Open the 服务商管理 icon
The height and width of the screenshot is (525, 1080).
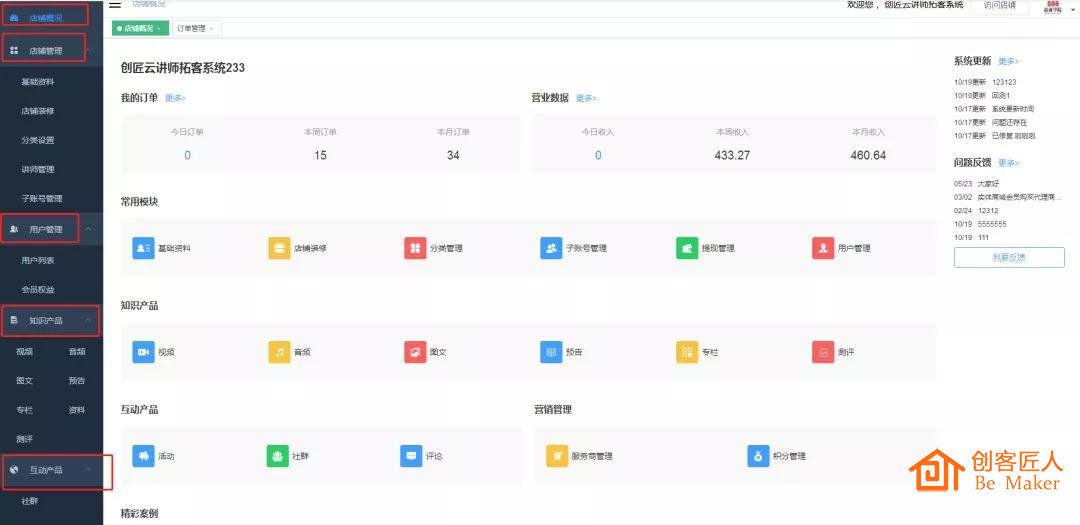coord(557,456)
